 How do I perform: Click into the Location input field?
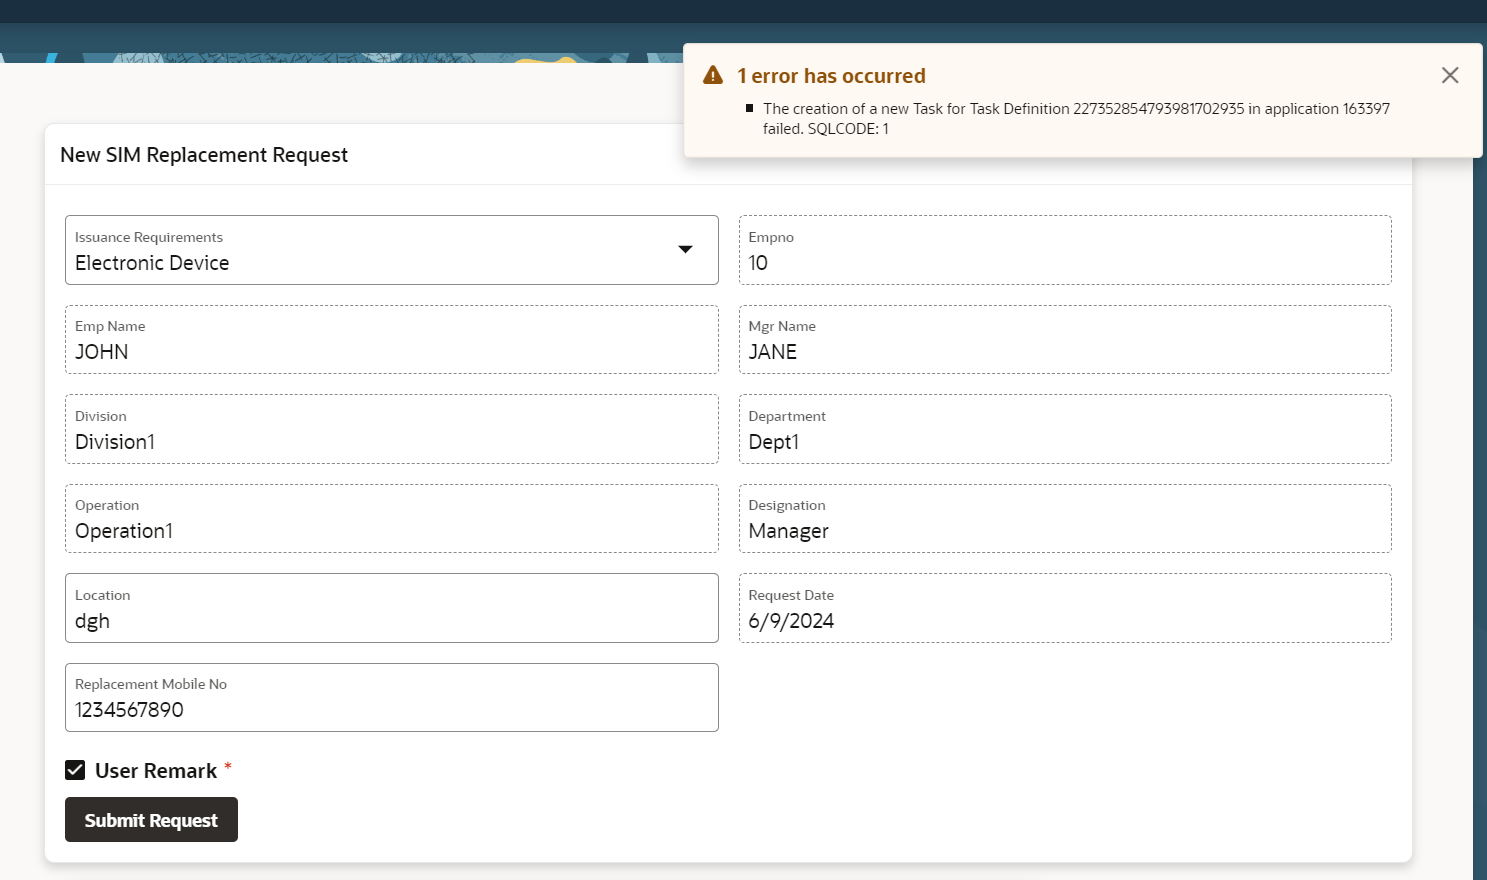click(391, 620)
